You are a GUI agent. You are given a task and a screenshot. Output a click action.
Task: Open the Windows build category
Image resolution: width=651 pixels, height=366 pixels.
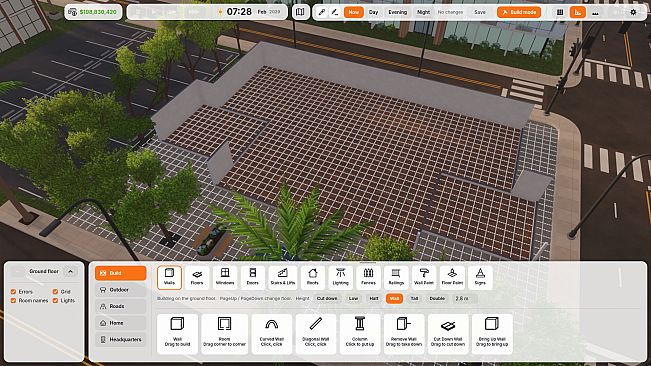click(225, 277)
